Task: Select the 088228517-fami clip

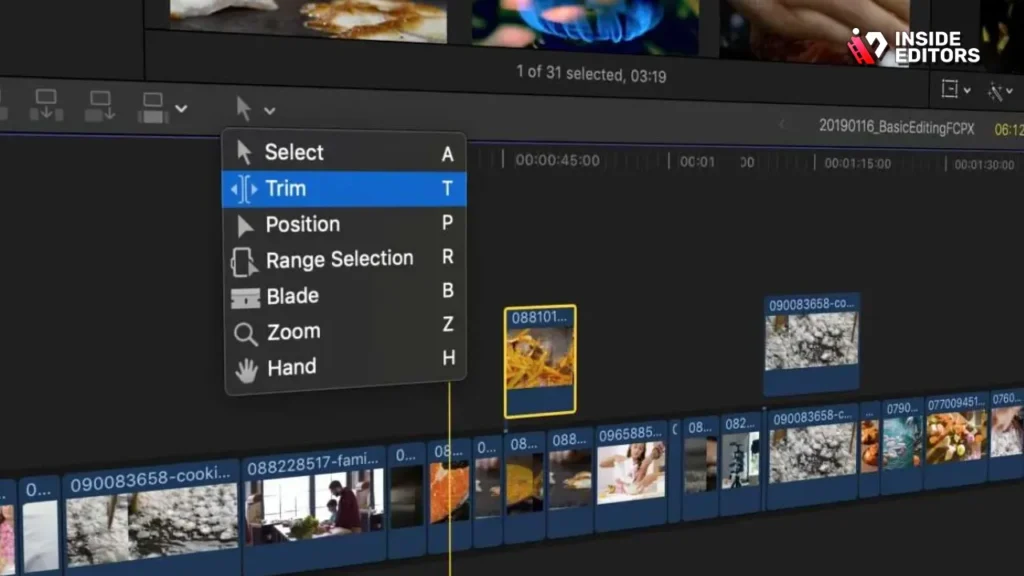Action: (313, 506)
